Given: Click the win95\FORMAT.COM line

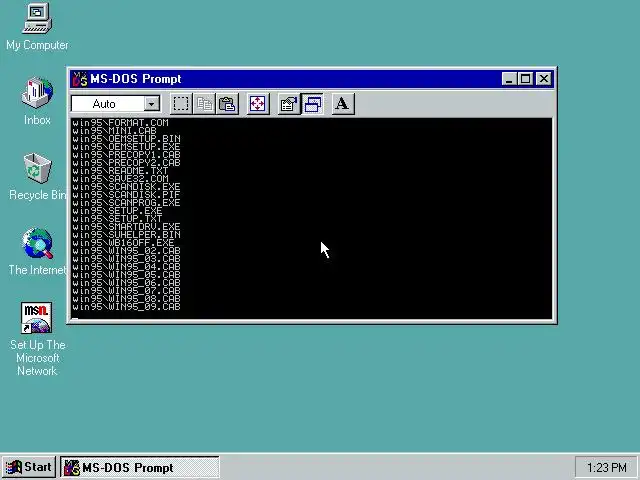Looking at the screenshot, I should tap(120, 123).
